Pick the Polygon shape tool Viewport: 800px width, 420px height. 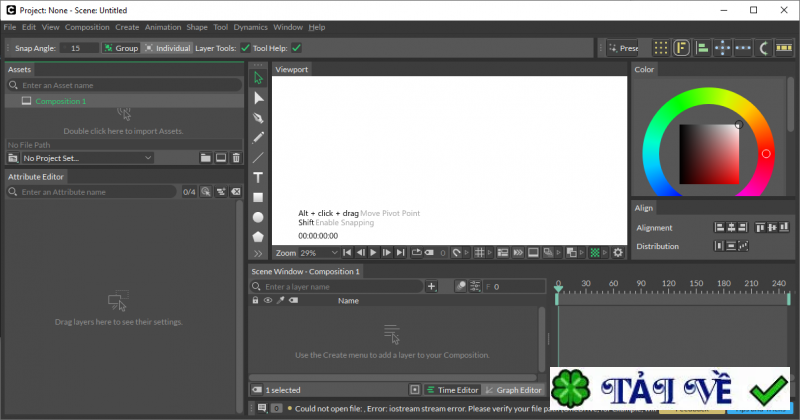tap(258, 237)
